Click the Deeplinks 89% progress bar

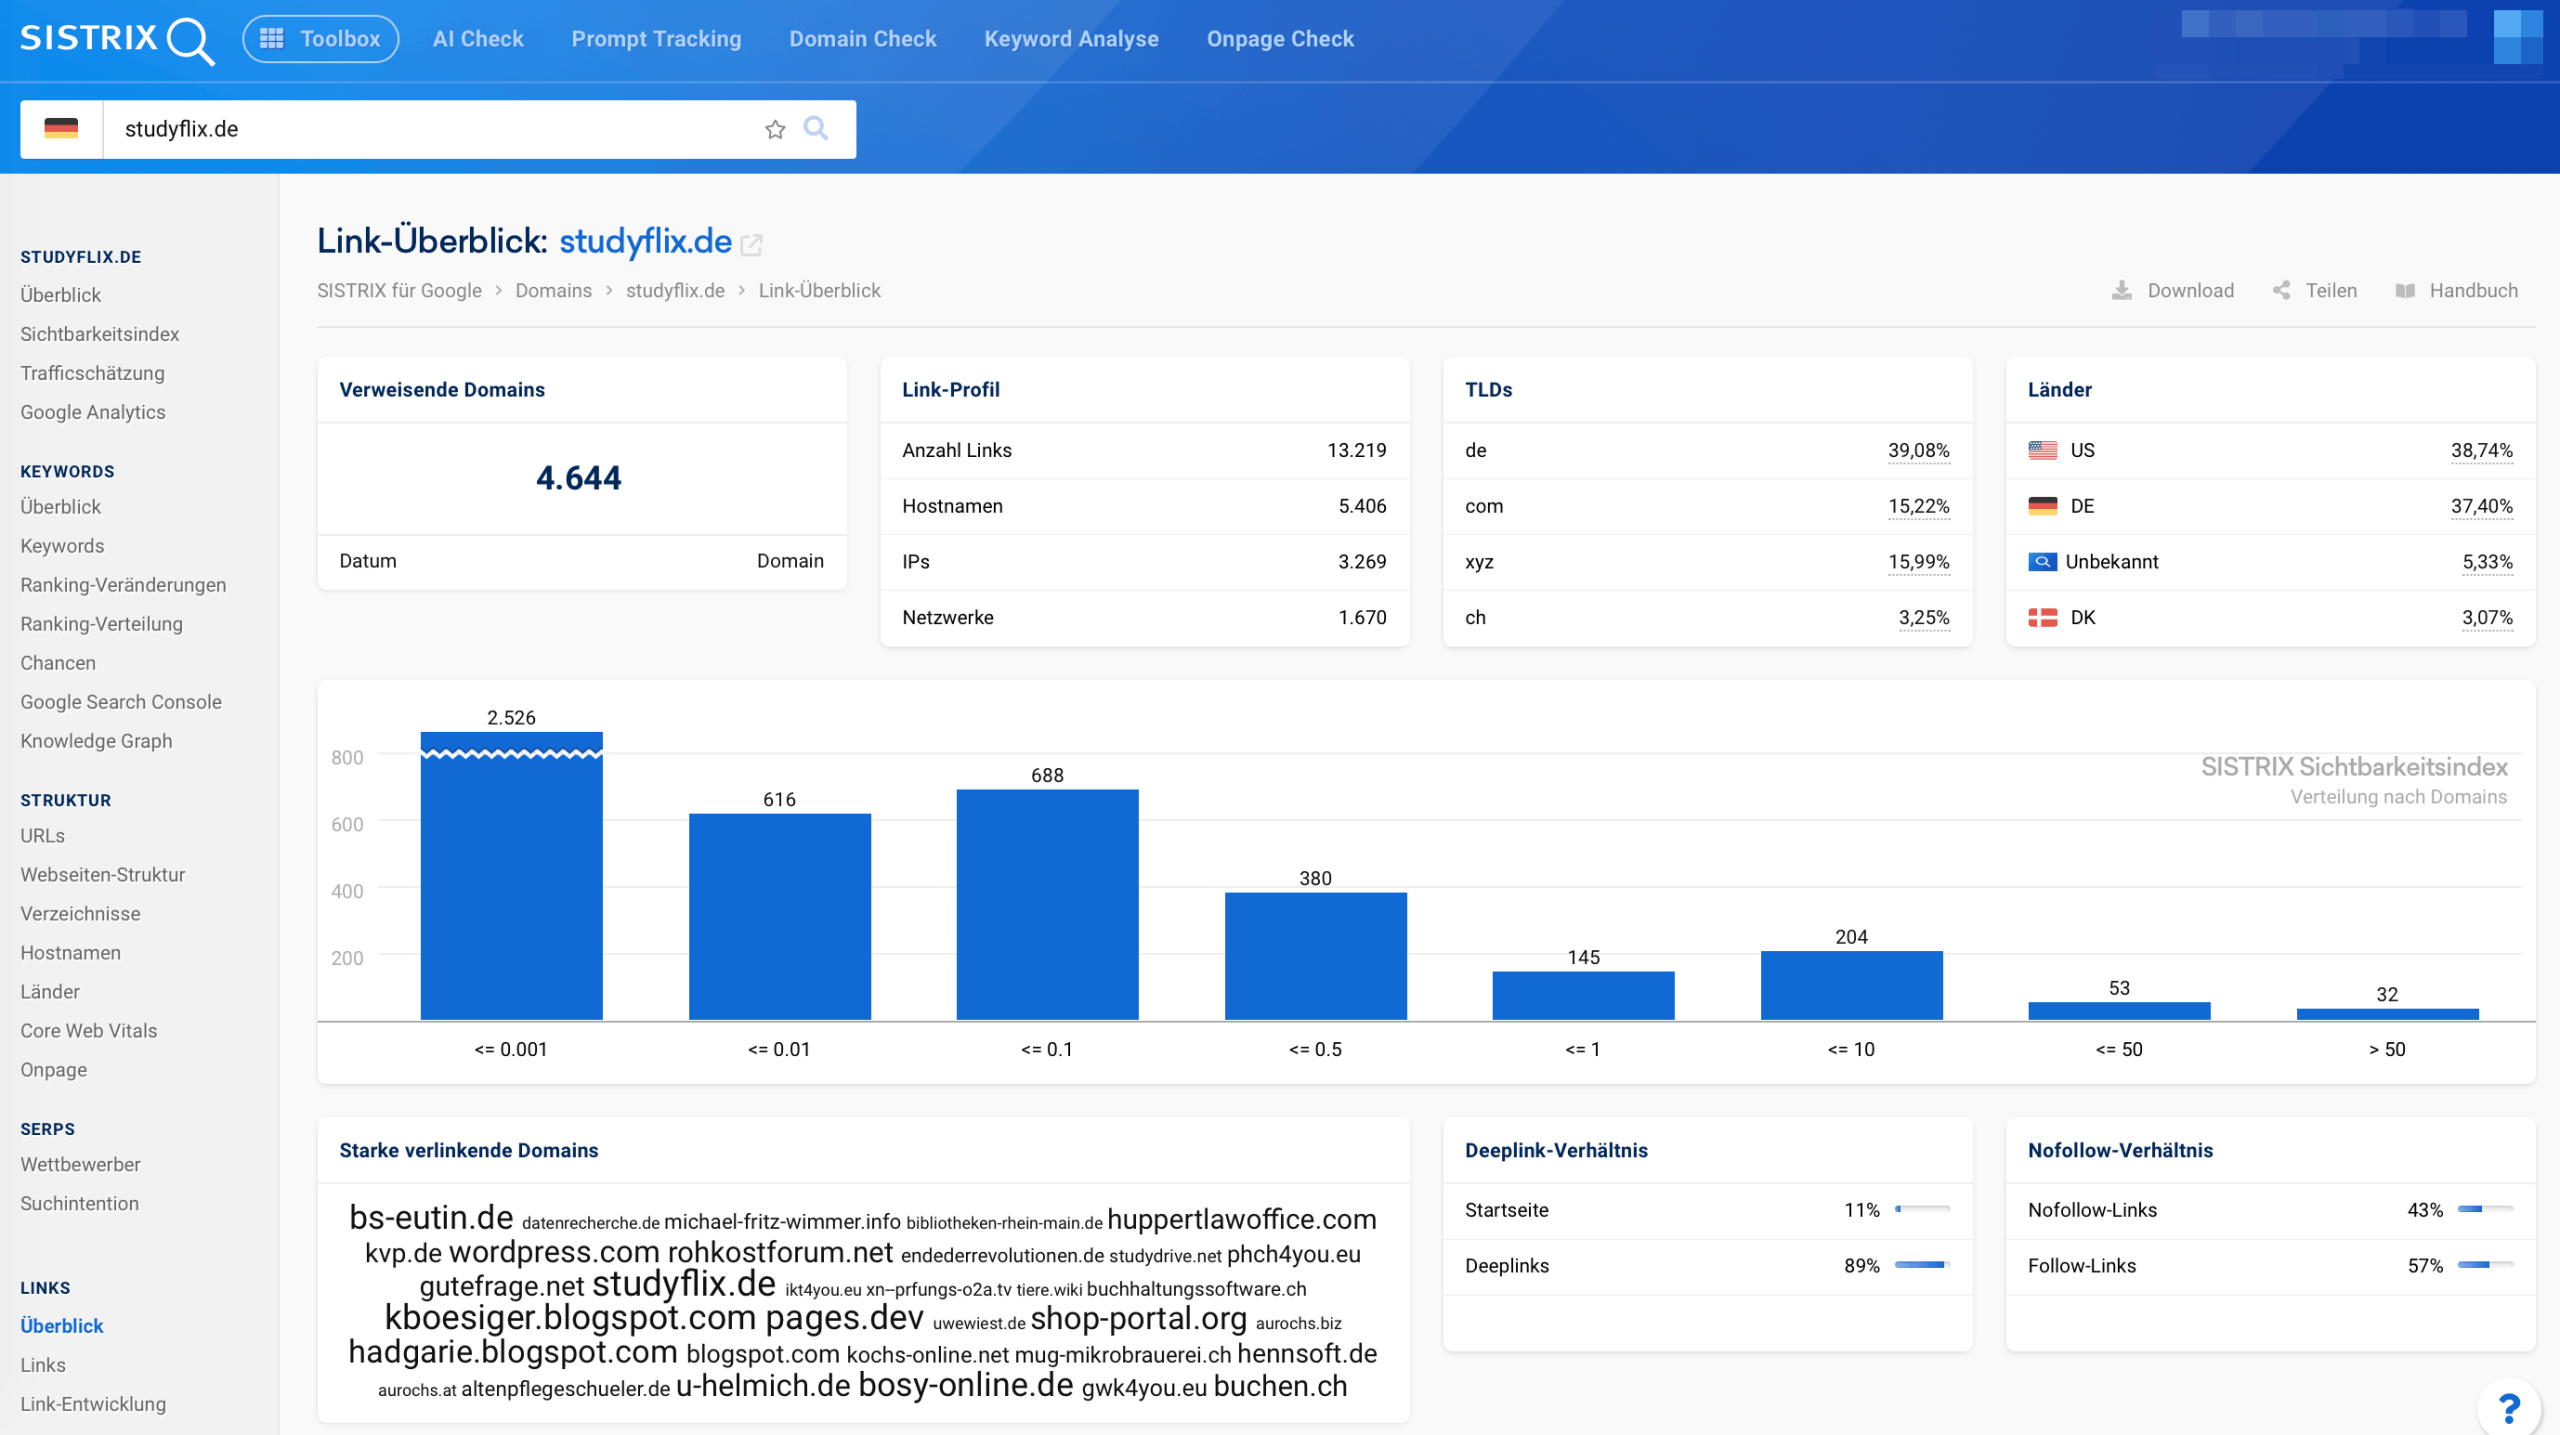pos(1922,1266)
